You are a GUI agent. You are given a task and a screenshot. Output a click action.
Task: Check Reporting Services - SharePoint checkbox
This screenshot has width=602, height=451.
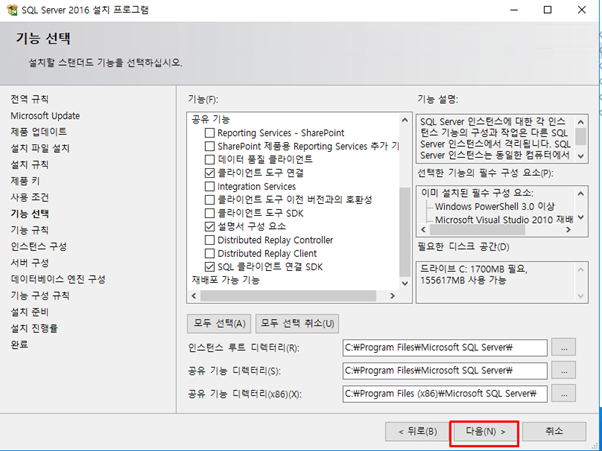(210, 133)
